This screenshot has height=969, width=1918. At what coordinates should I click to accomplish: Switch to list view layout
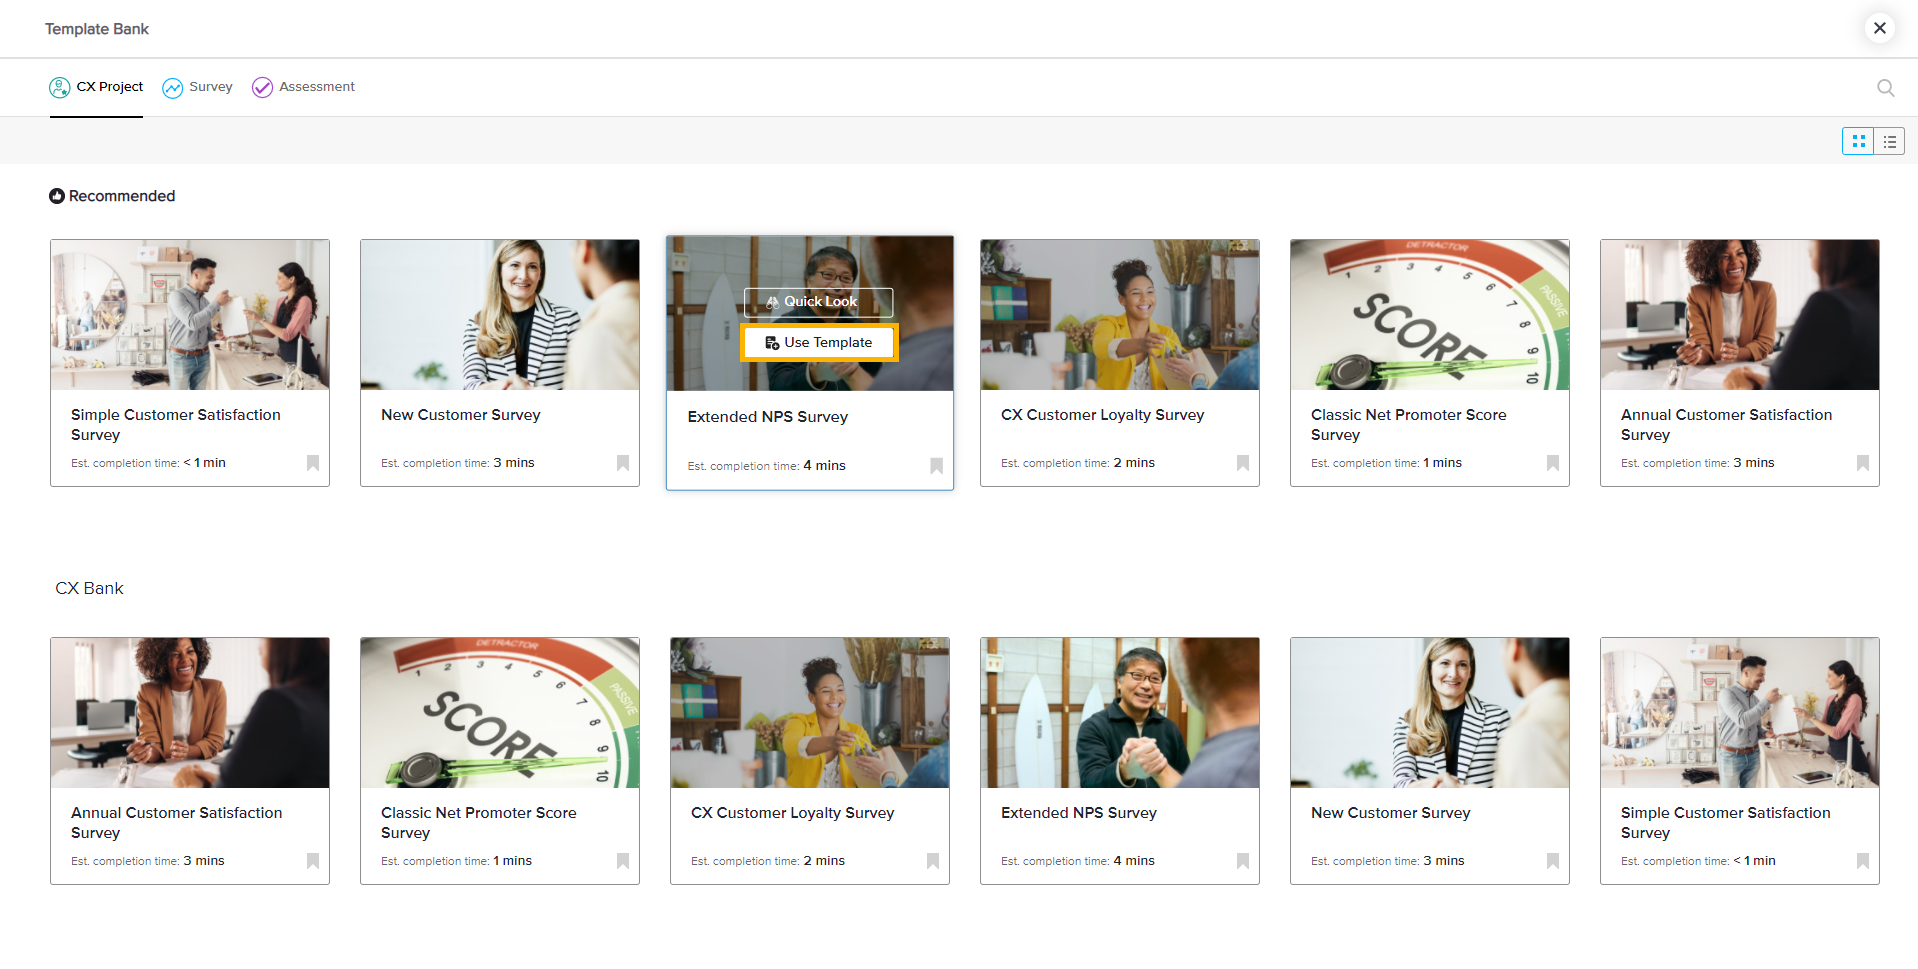[1889, 142]
